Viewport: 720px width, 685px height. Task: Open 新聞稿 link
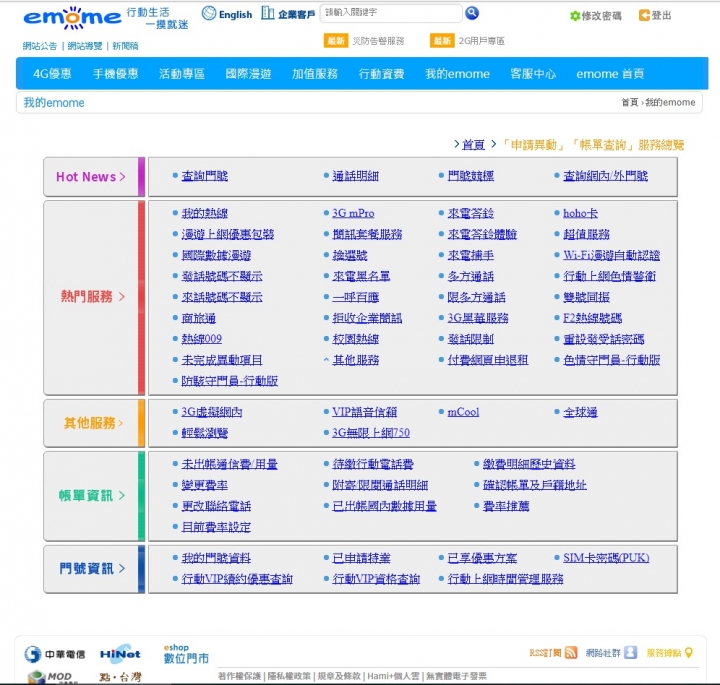[x=125, y=46]
